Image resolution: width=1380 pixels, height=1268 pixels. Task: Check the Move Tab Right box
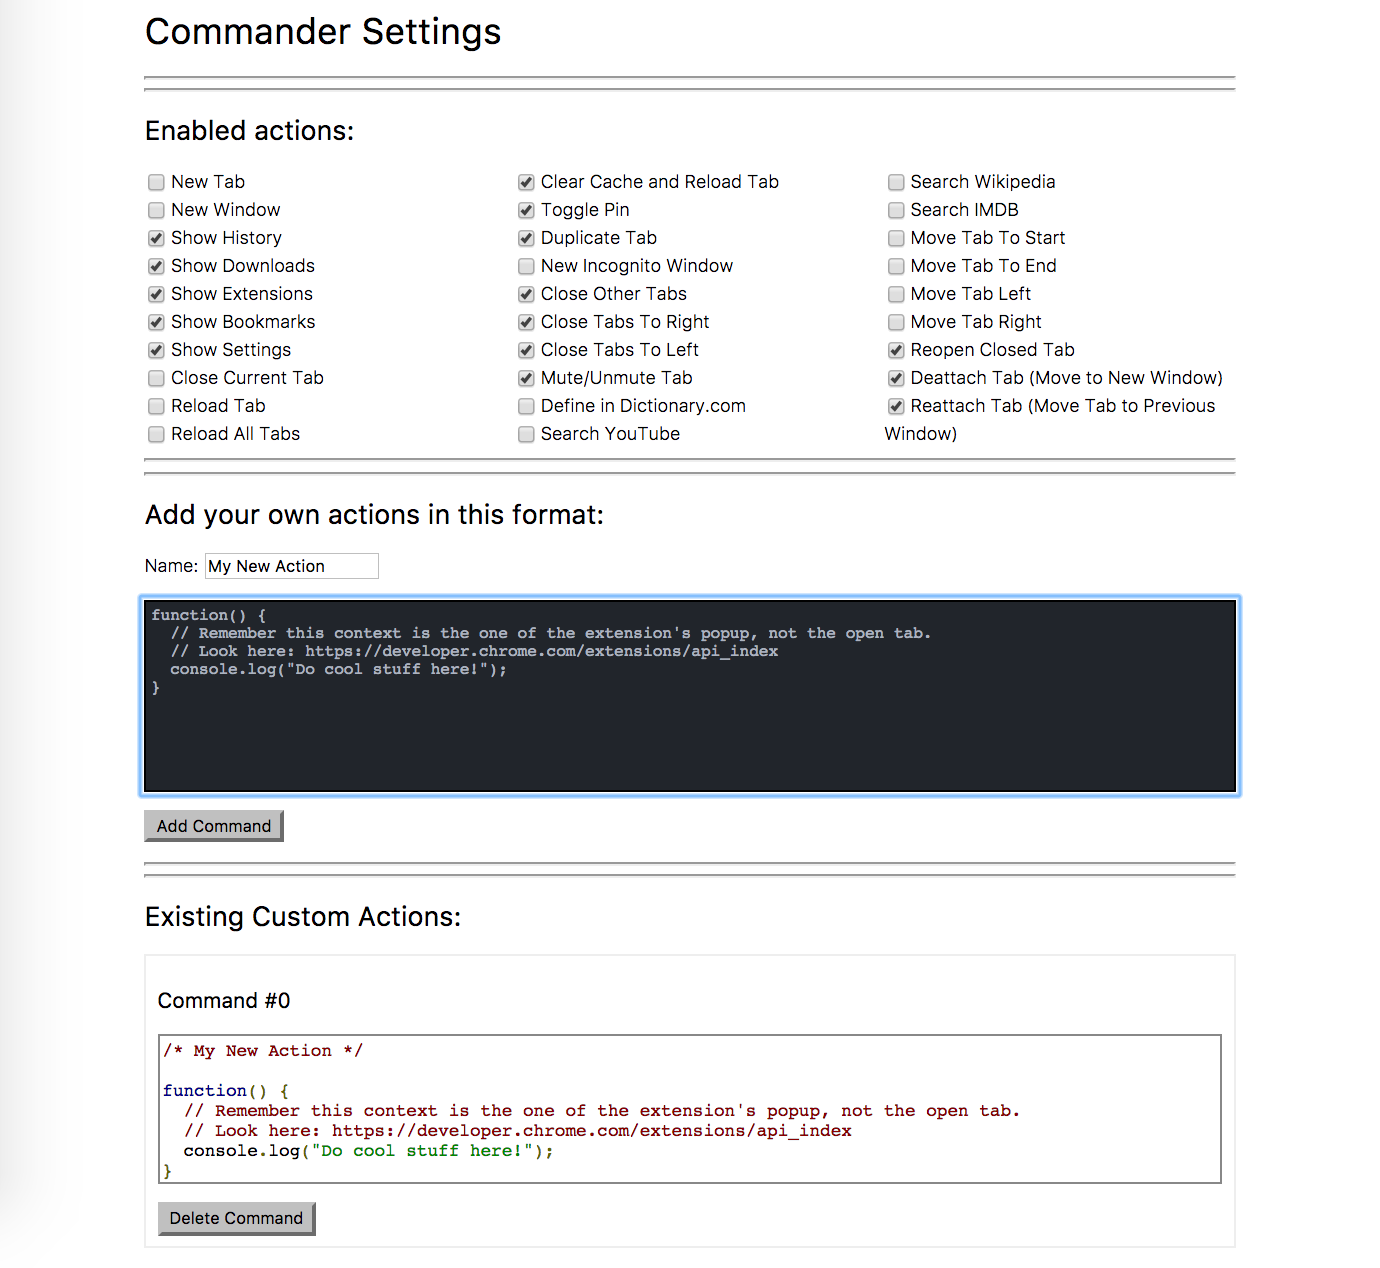[x=896, y=322]
